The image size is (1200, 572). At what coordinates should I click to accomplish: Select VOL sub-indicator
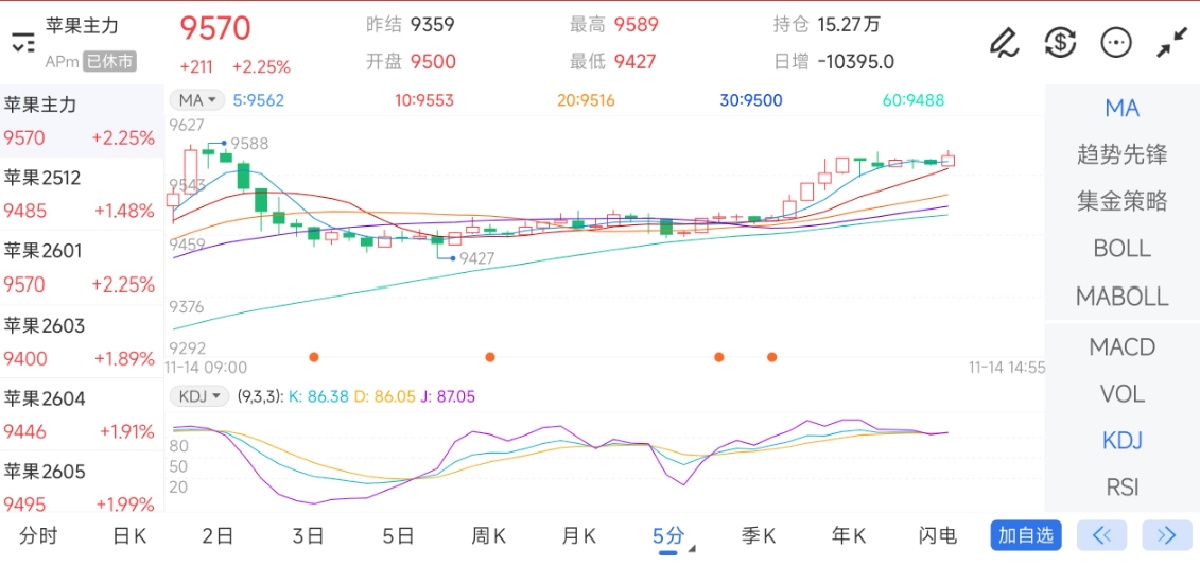point(1122,394)
